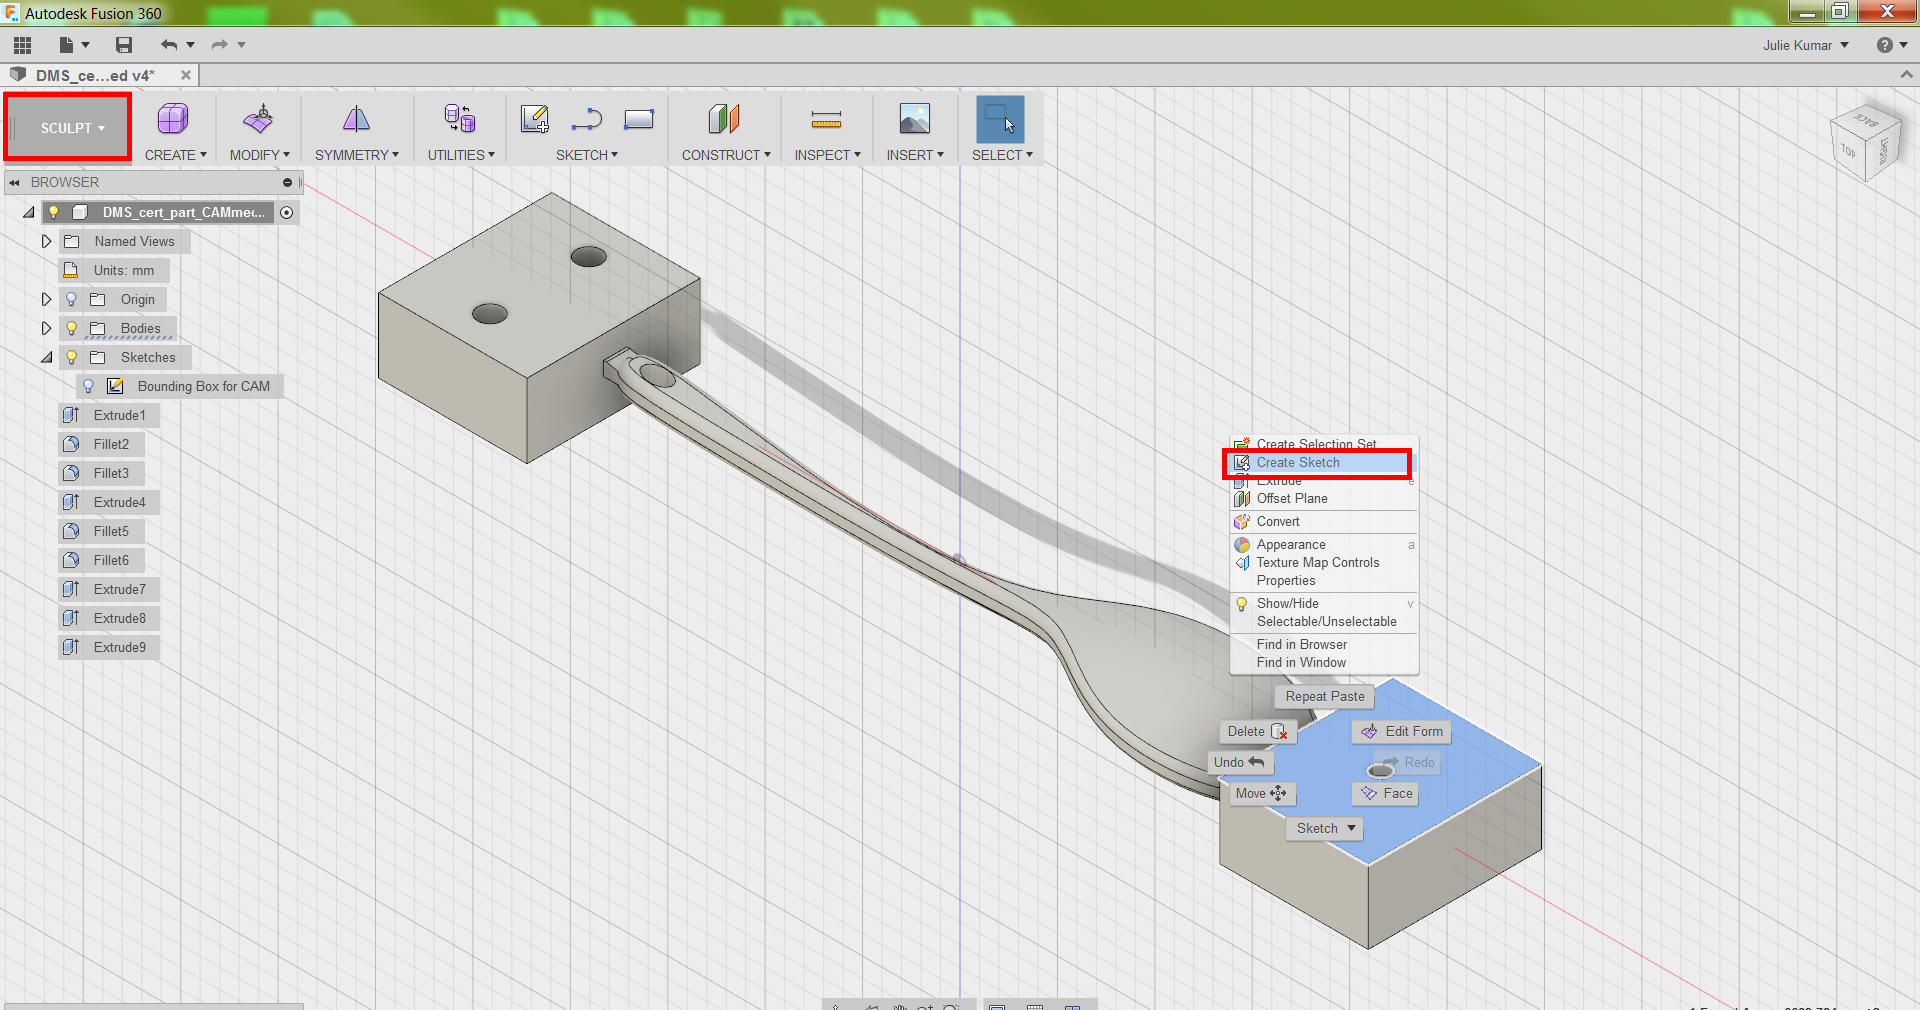Screen dimensions: 1920x1010
Task: Click the Select tool icon
Action: 1000,120
